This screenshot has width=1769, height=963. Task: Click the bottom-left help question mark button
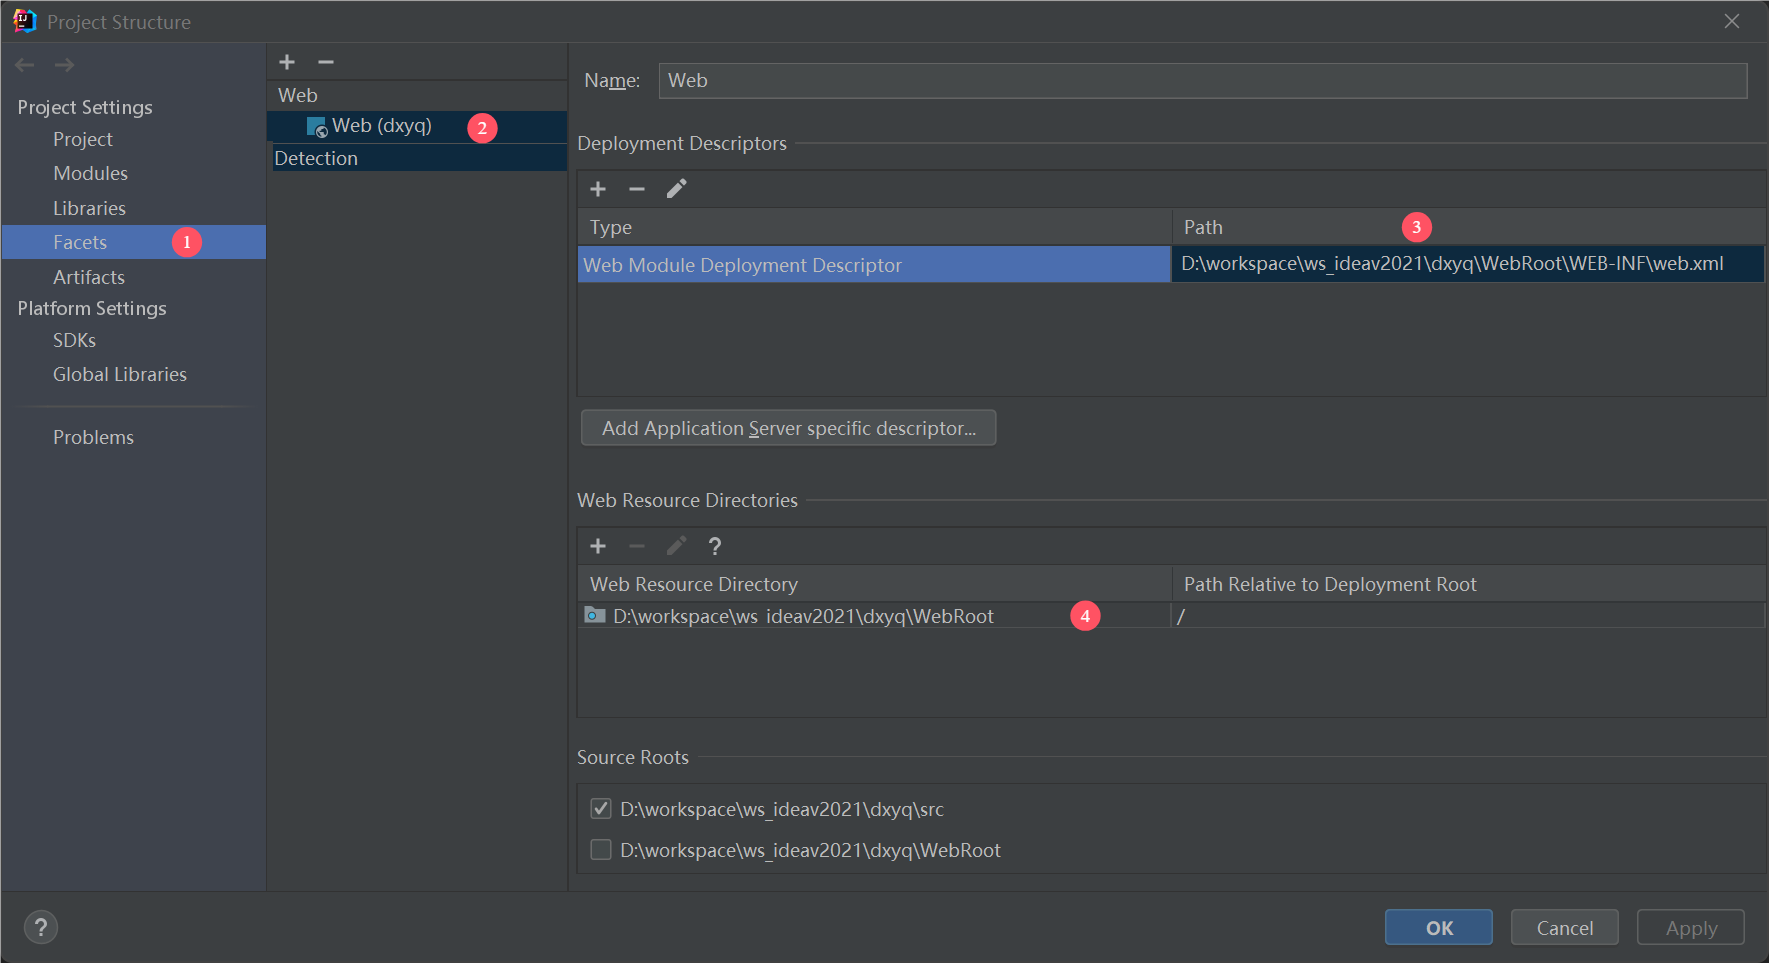(x=41, y=927)
